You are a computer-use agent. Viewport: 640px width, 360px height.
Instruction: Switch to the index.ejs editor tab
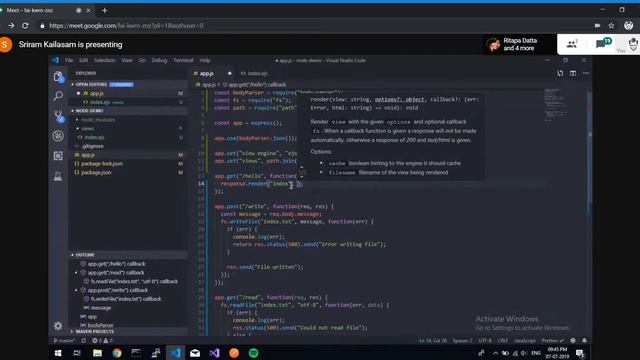(x=254, y=73)
